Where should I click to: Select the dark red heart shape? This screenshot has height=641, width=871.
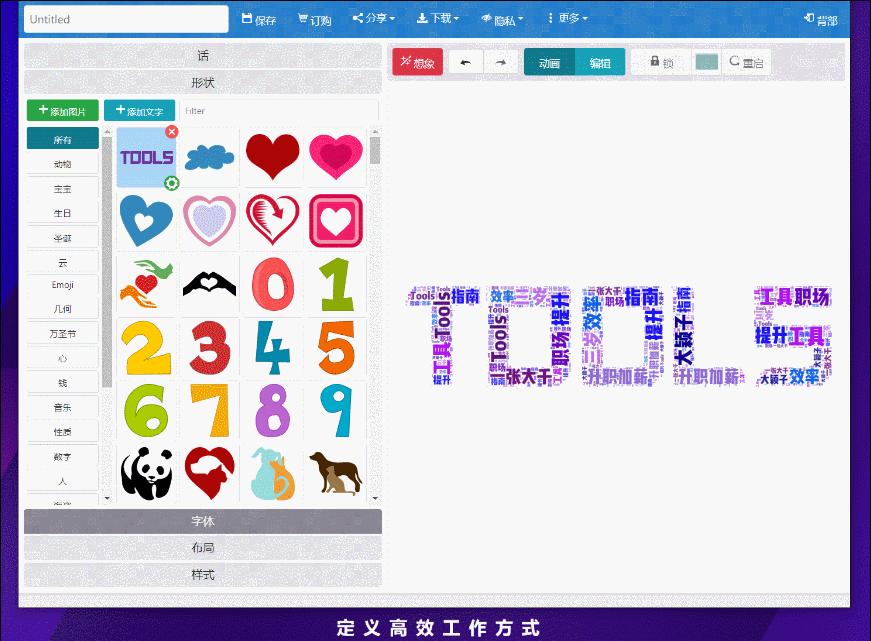(x=273, y=156)
